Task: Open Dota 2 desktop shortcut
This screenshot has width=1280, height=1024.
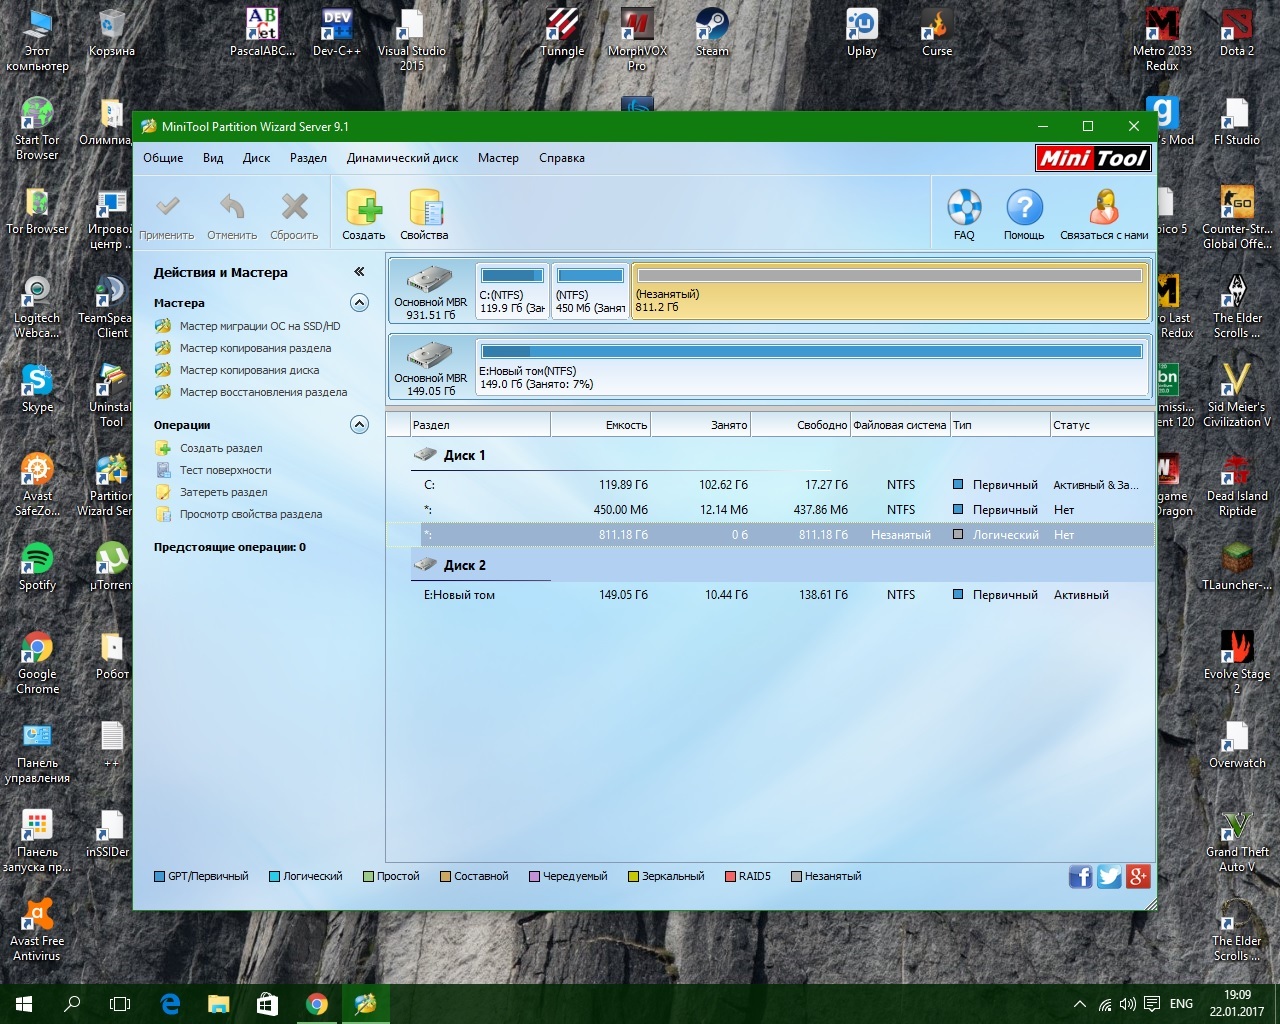Action: [1237, 32]
